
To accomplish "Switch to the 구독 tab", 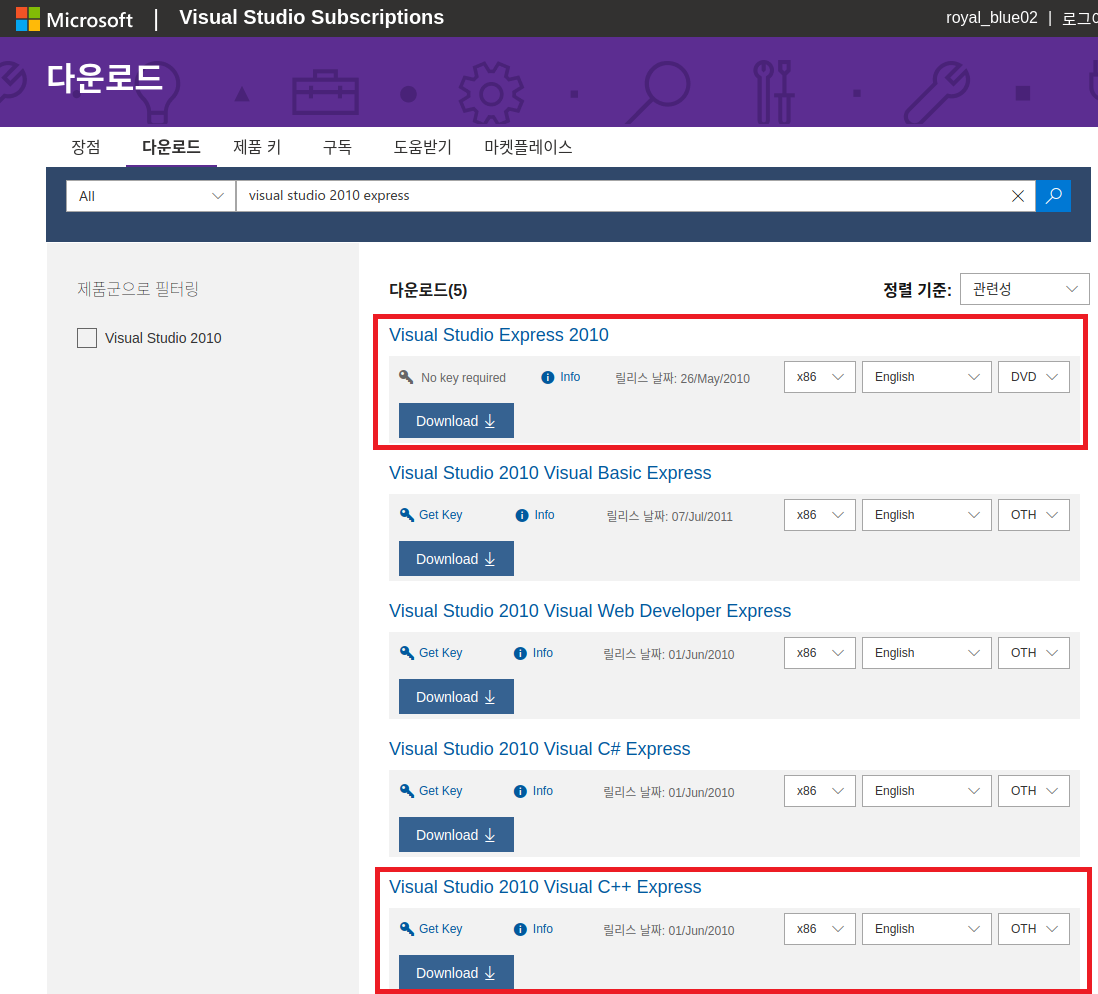I will point(337,147).
